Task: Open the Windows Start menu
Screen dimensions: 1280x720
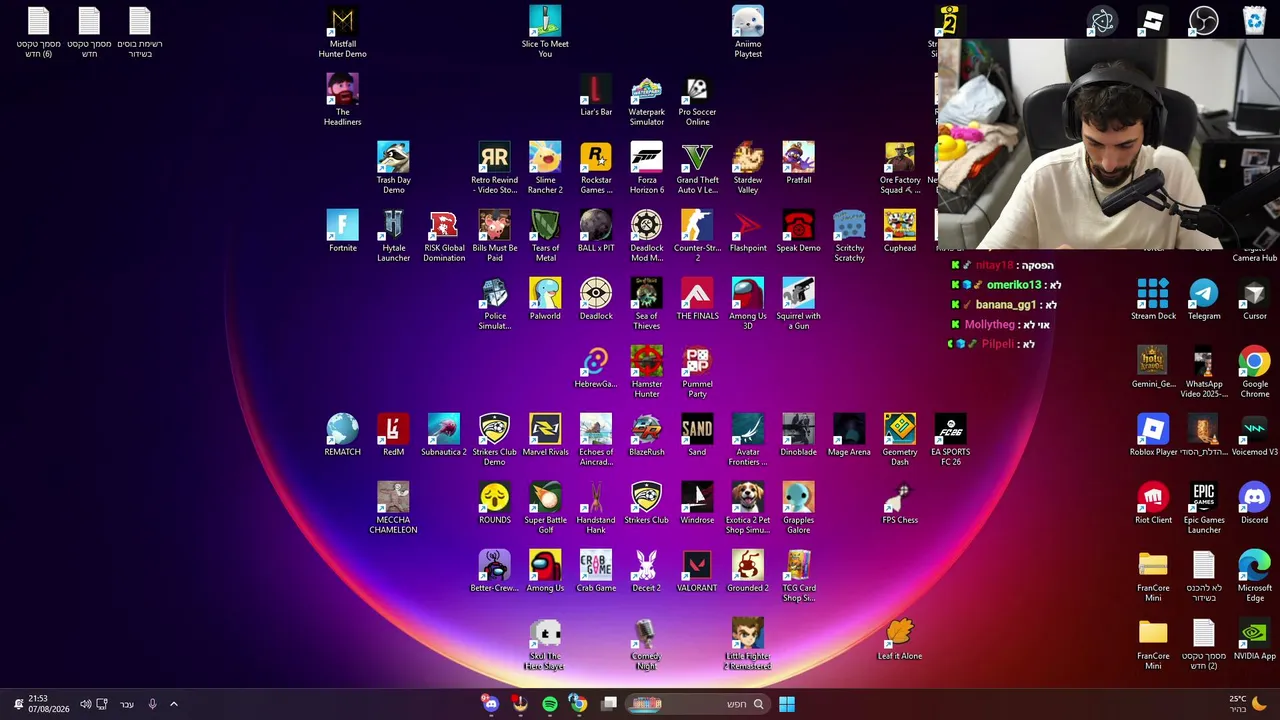Action: (x=787, y=704)
